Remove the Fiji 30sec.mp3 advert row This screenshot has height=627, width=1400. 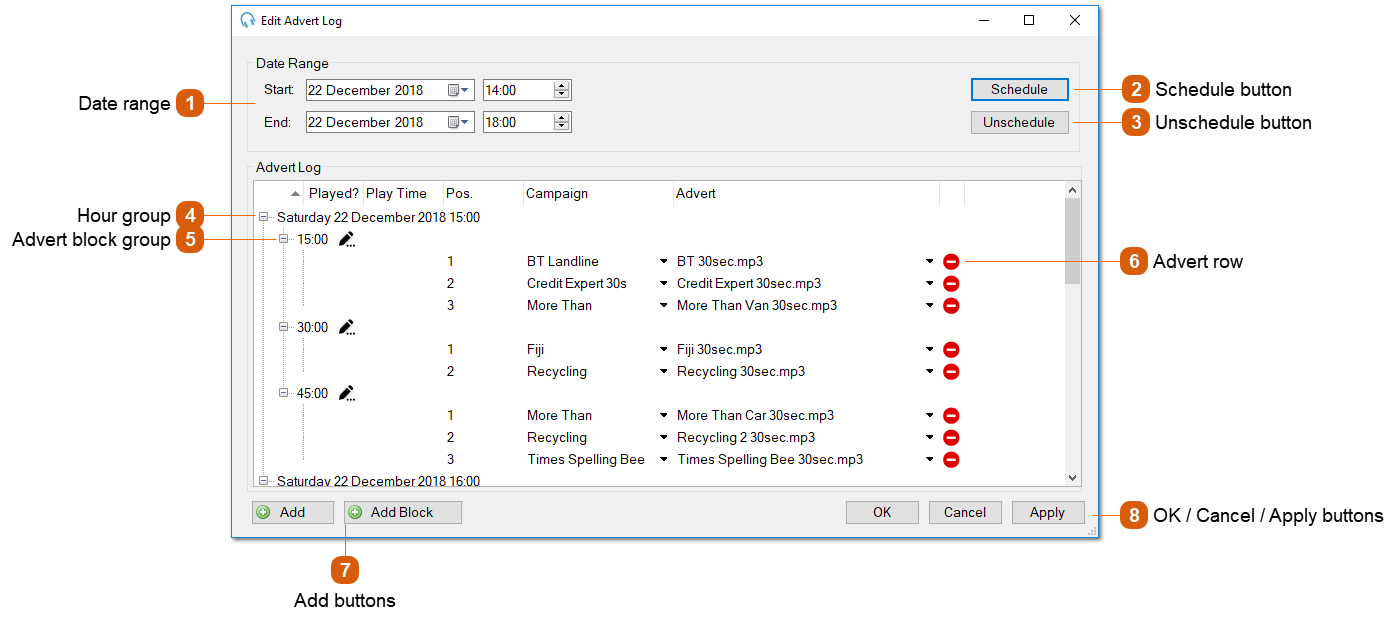pyautogui.click(x=951, y=350)
